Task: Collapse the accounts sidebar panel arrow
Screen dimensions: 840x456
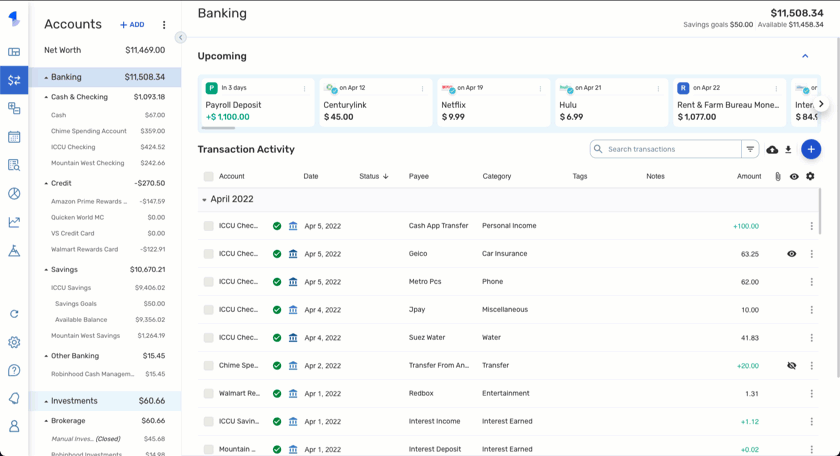Action: [181, 38]
